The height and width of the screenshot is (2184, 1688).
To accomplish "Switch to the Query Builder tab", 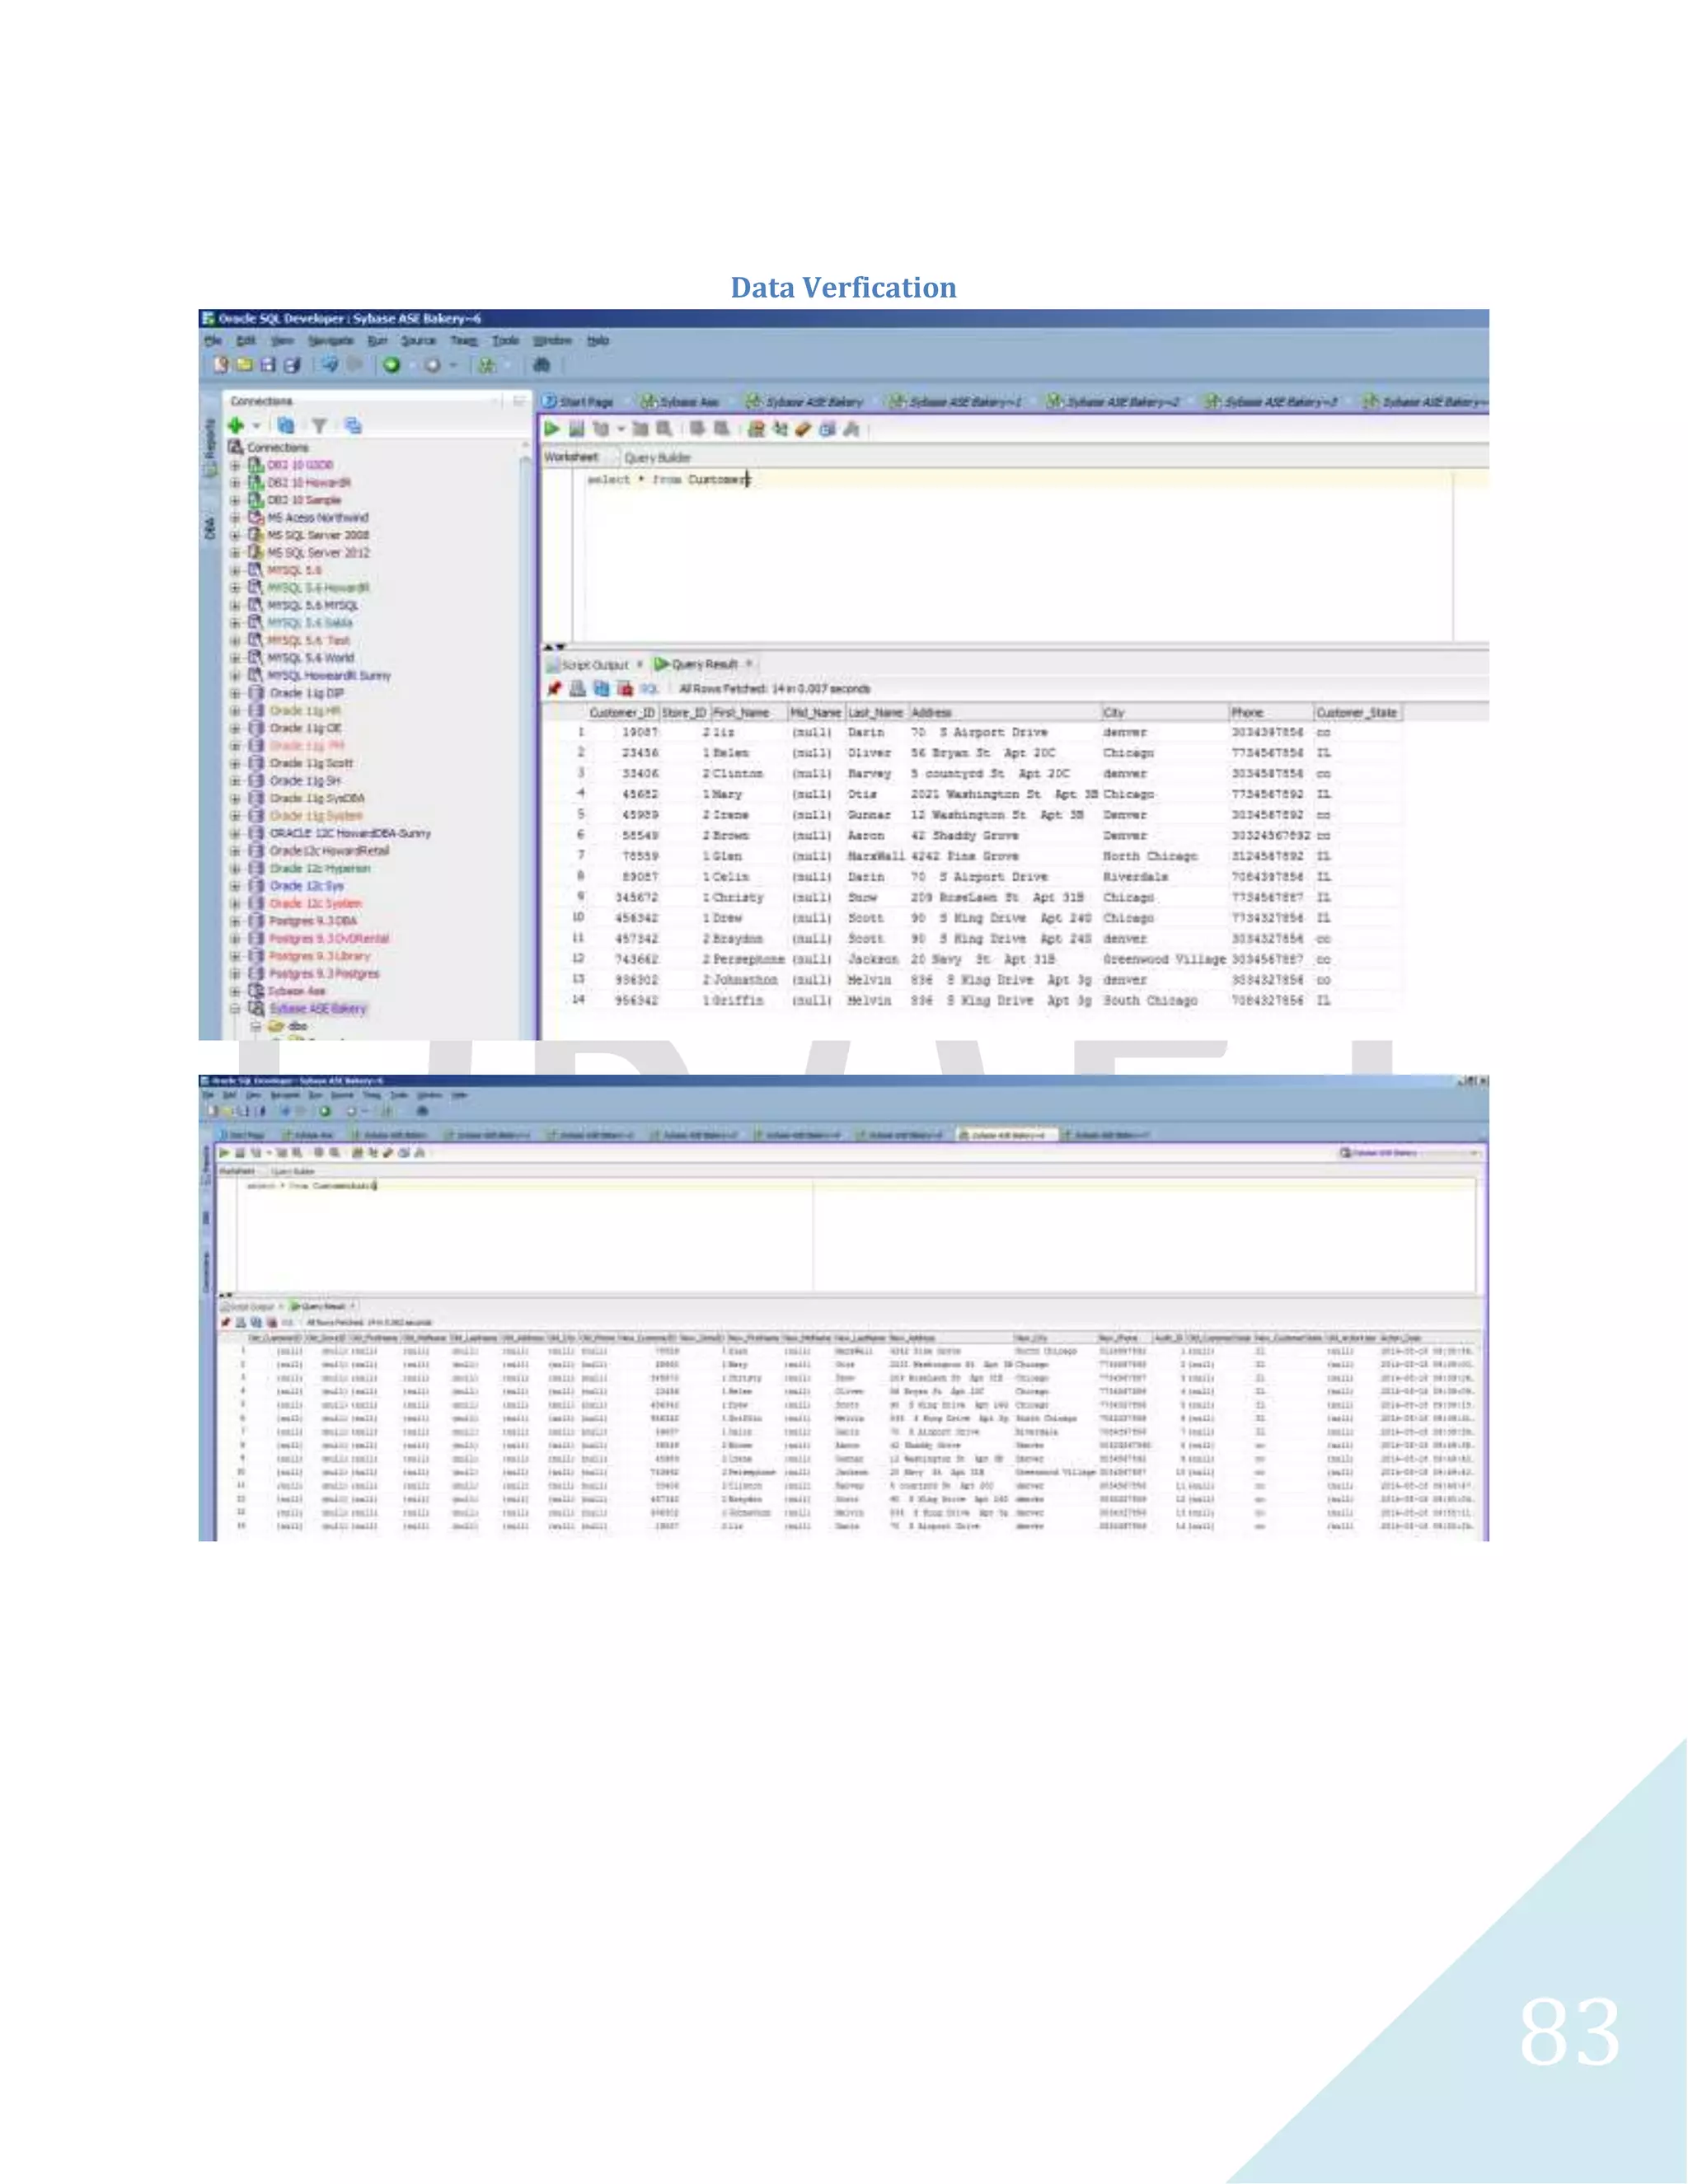I will click(x=657, y=457).
